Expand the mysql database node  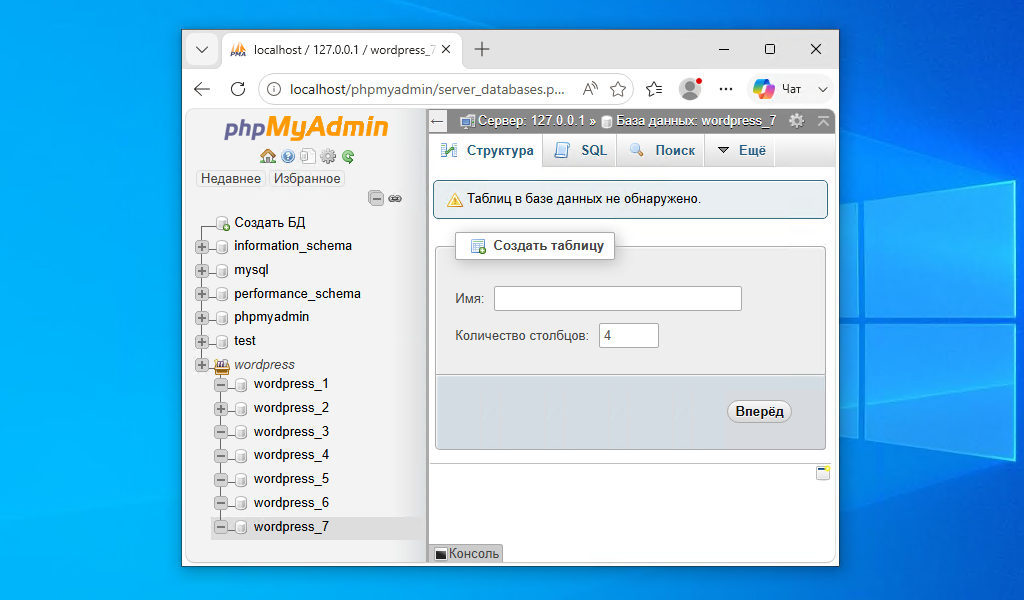(x=202, y=270)
